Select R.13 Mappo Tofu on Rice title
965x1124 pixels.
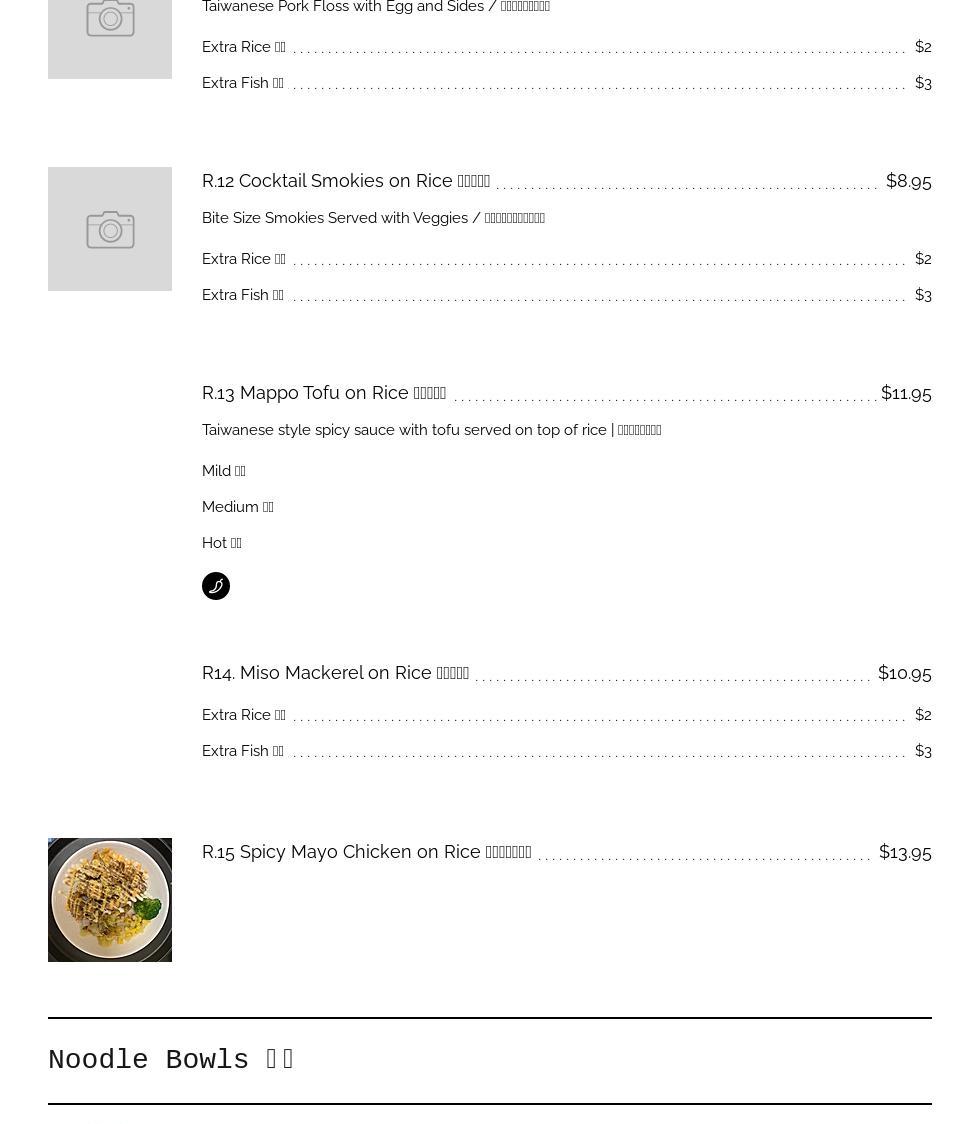tap(323, 393)
